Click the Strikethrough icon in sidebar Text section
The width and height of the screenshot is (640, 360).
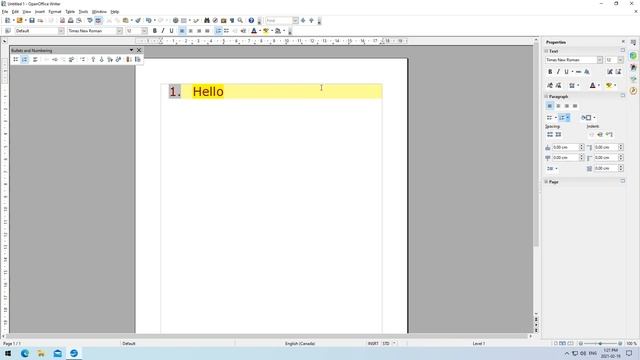coord(578,72)
